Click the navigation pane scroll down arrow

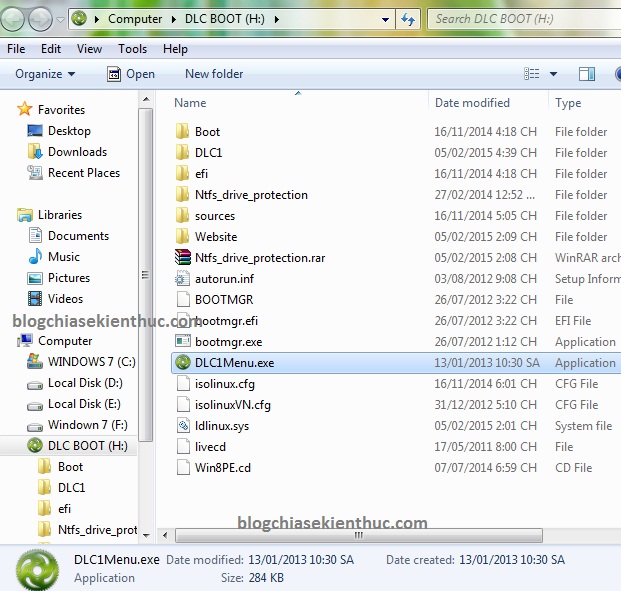point(146,536)
